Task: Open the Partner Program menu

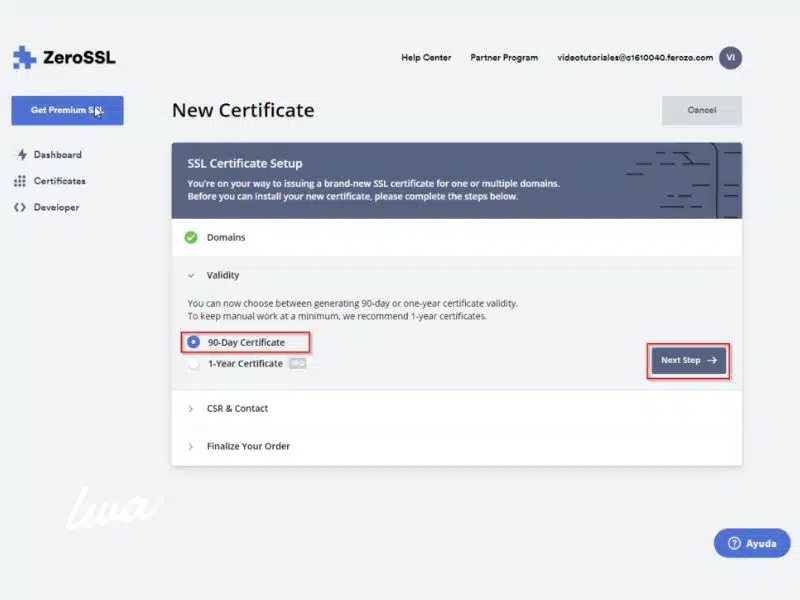Action: (504, 58)
